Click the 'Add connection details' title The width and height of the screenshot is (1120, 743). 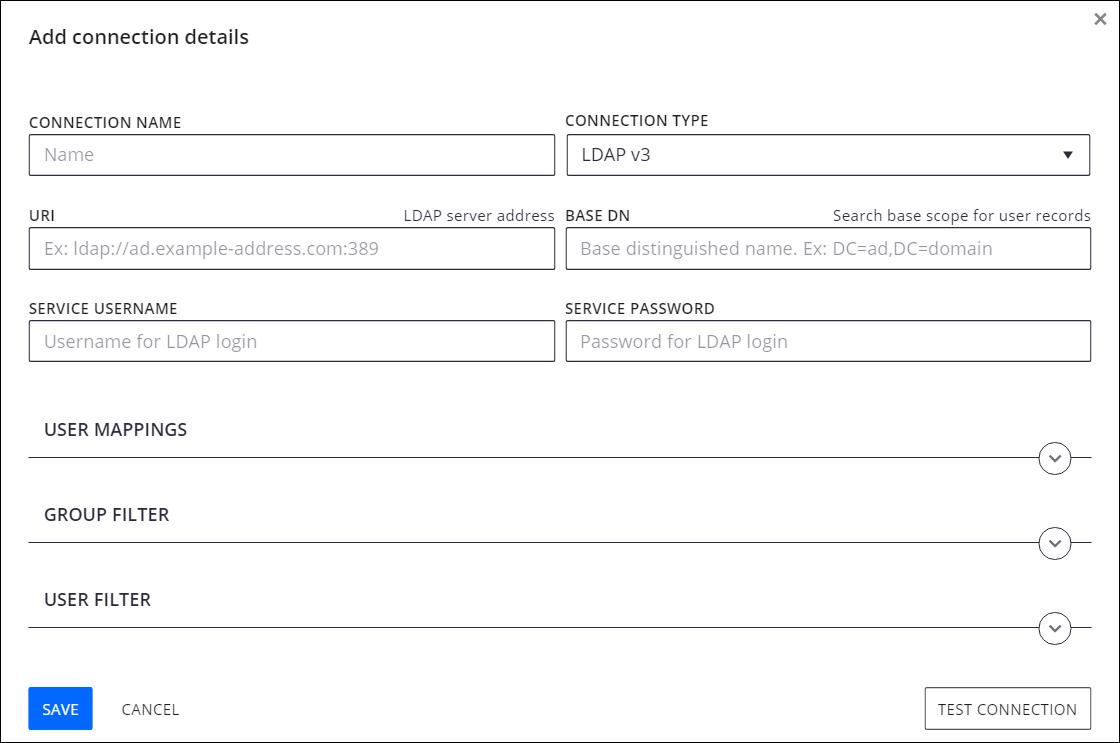139,37
